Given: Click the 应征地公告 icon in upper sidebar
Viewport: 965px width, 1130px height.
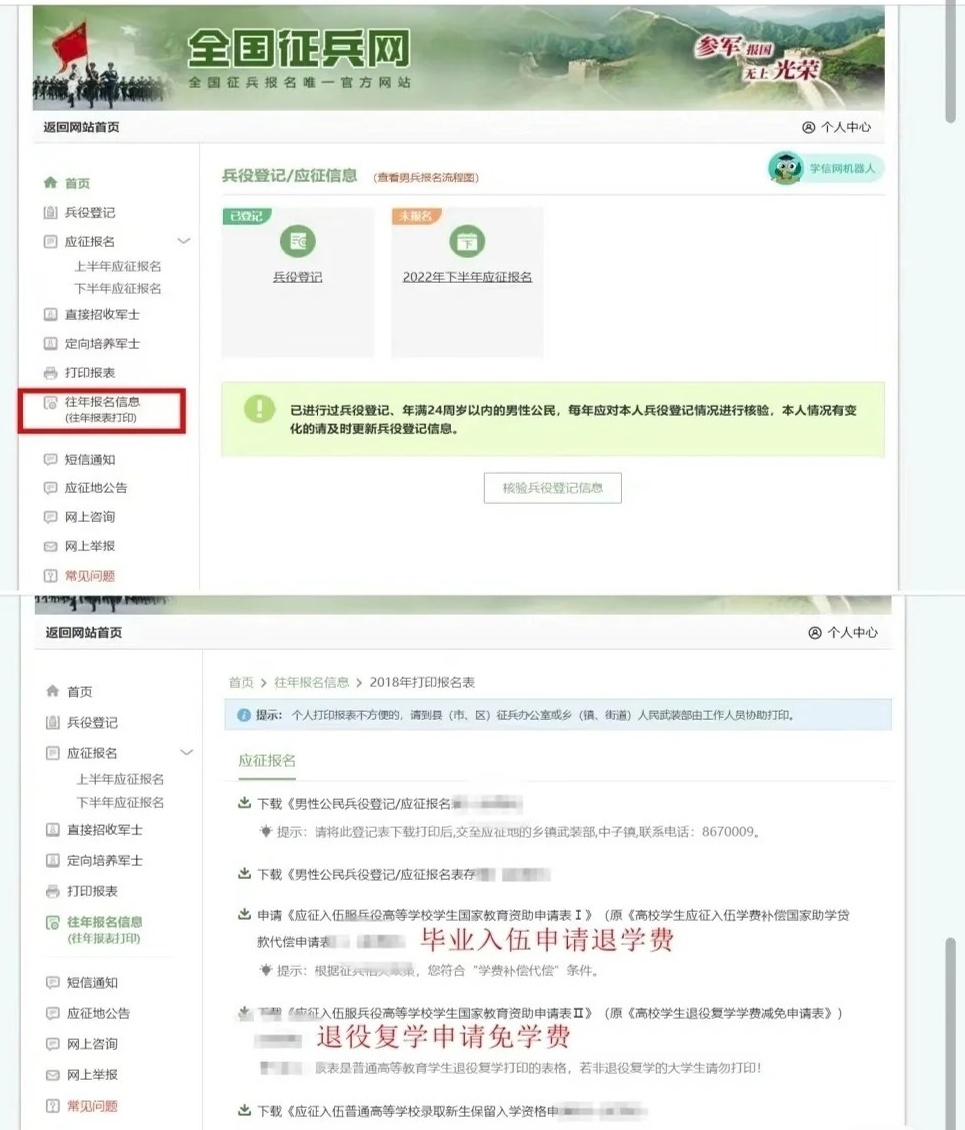Looking at the screenshot, I should pyautogui.click(x=50, y=488).
